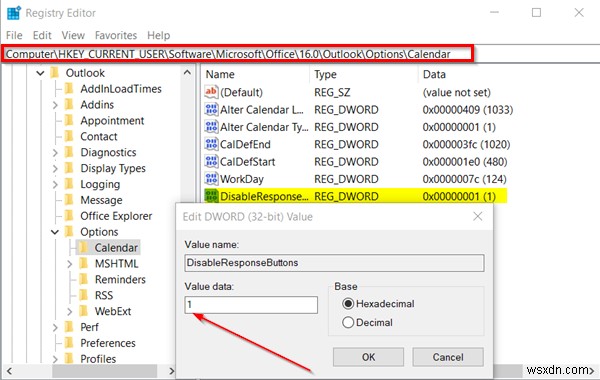This screenshot has width=600, height=380.
Task: Open the File menu
Action: click(x=14, y=35)
